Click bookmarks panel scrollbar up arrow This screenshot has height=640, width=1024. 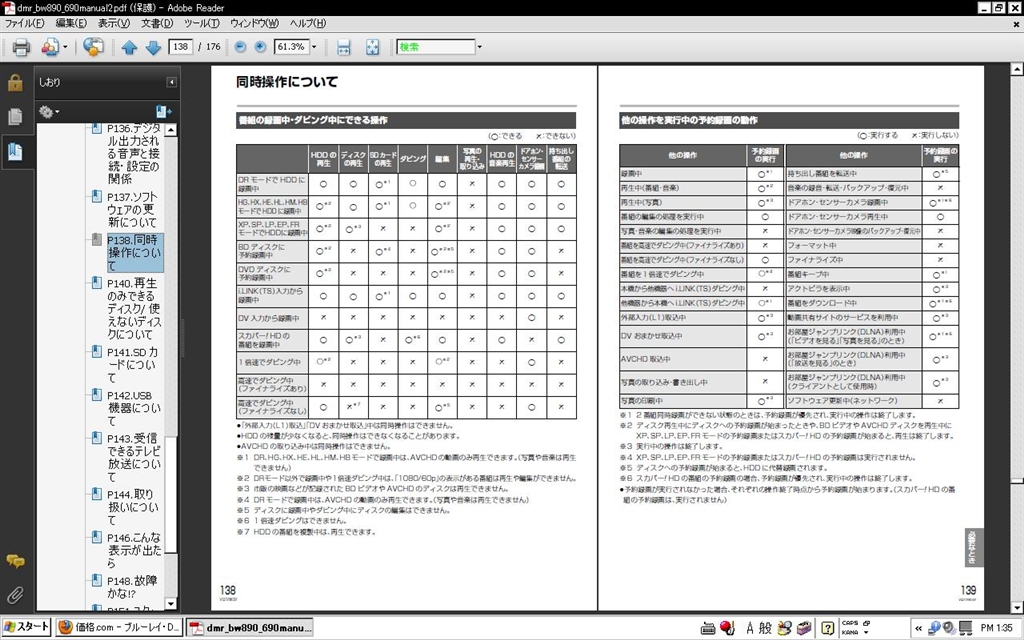[x=171, y=130]
